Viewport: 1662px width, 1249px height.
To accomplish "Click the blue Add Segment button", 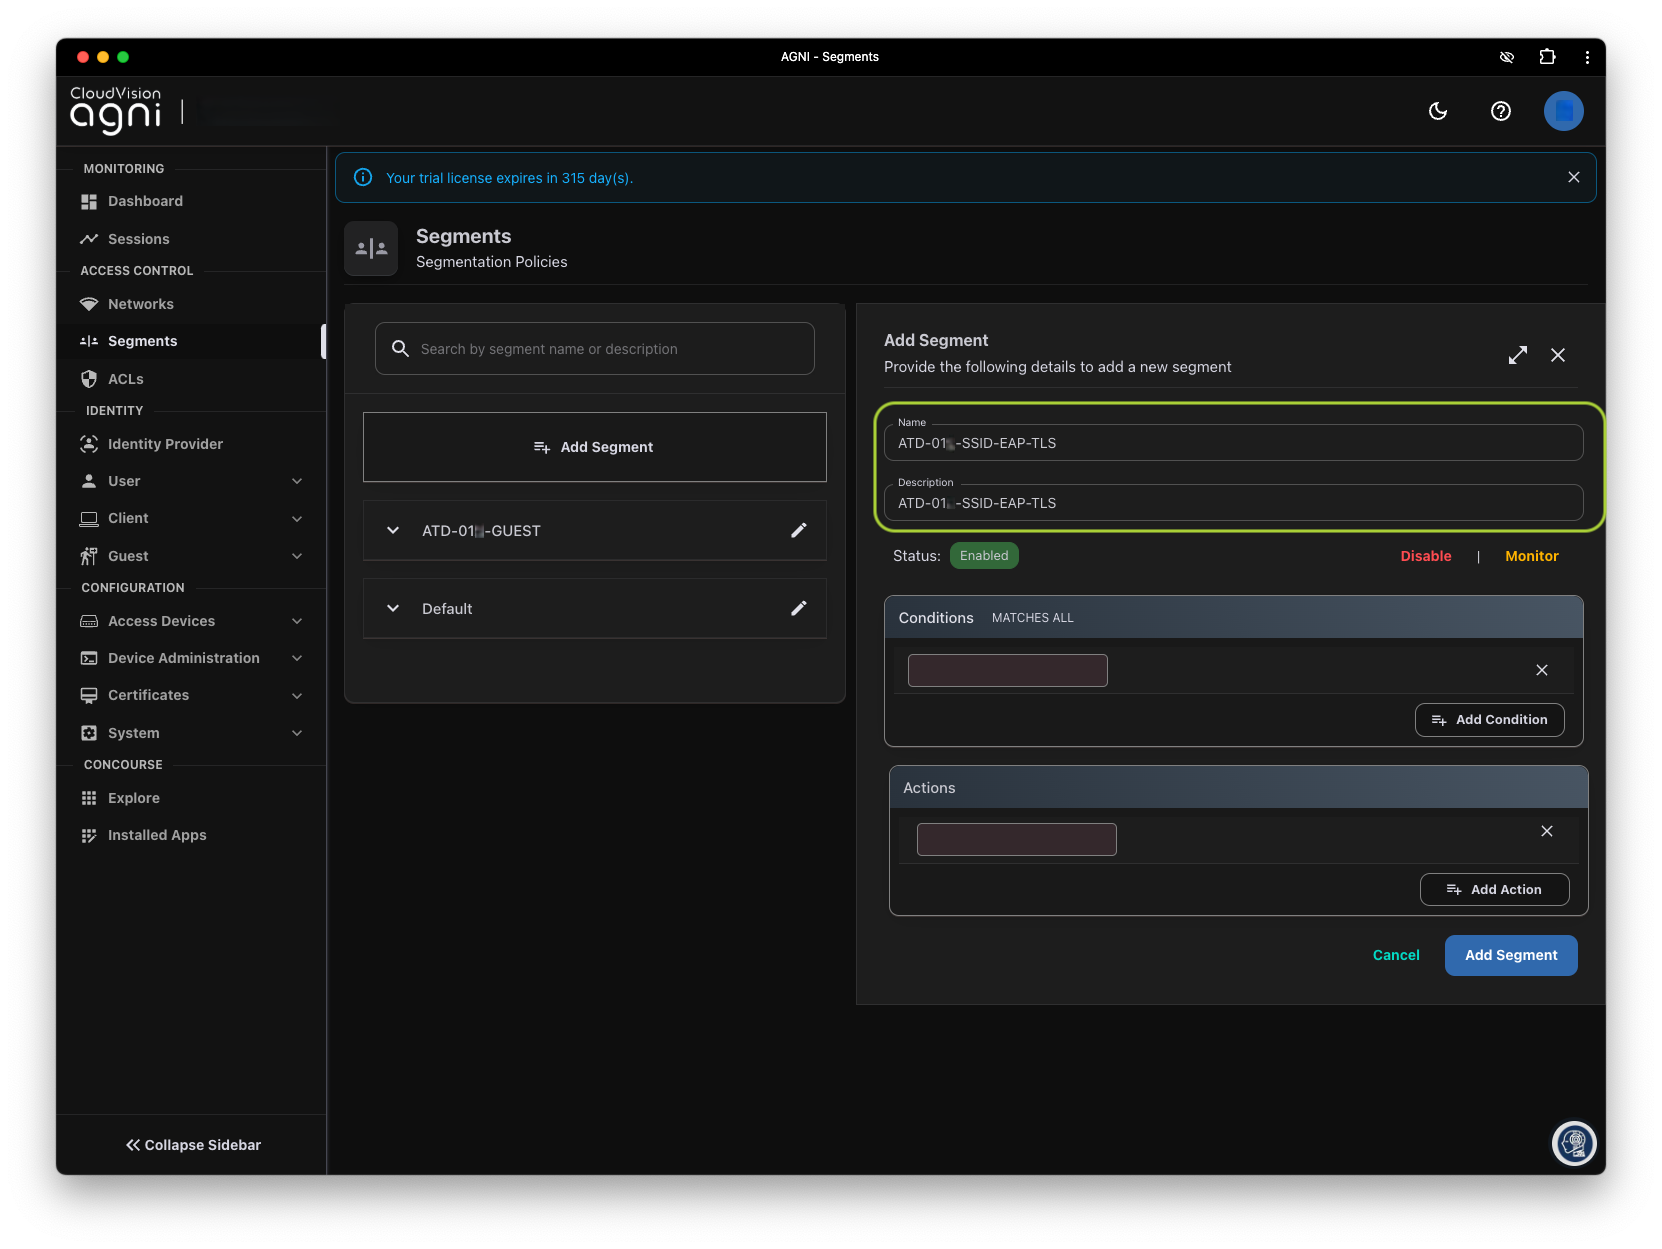I will pyautogui.click(x=1510, y=955).
